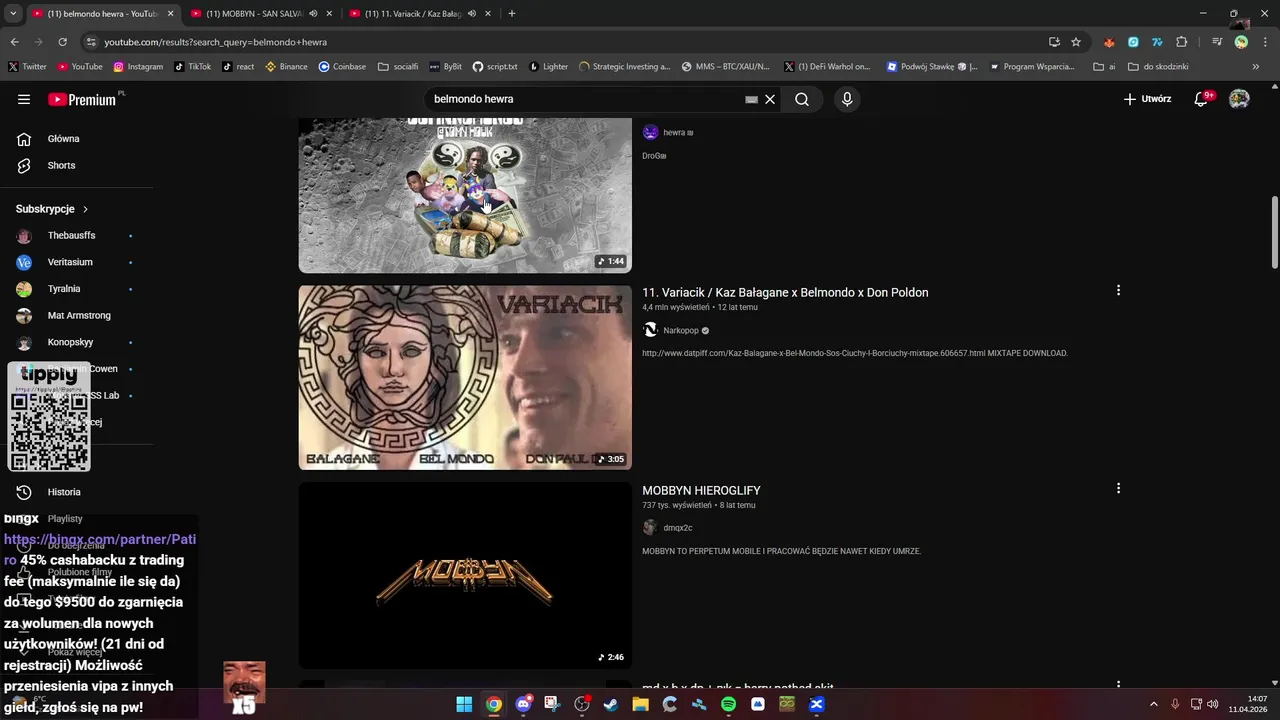1280x720 pixels.
Task: Open the on-screen keyboard in search box
Action: [751, 99]
